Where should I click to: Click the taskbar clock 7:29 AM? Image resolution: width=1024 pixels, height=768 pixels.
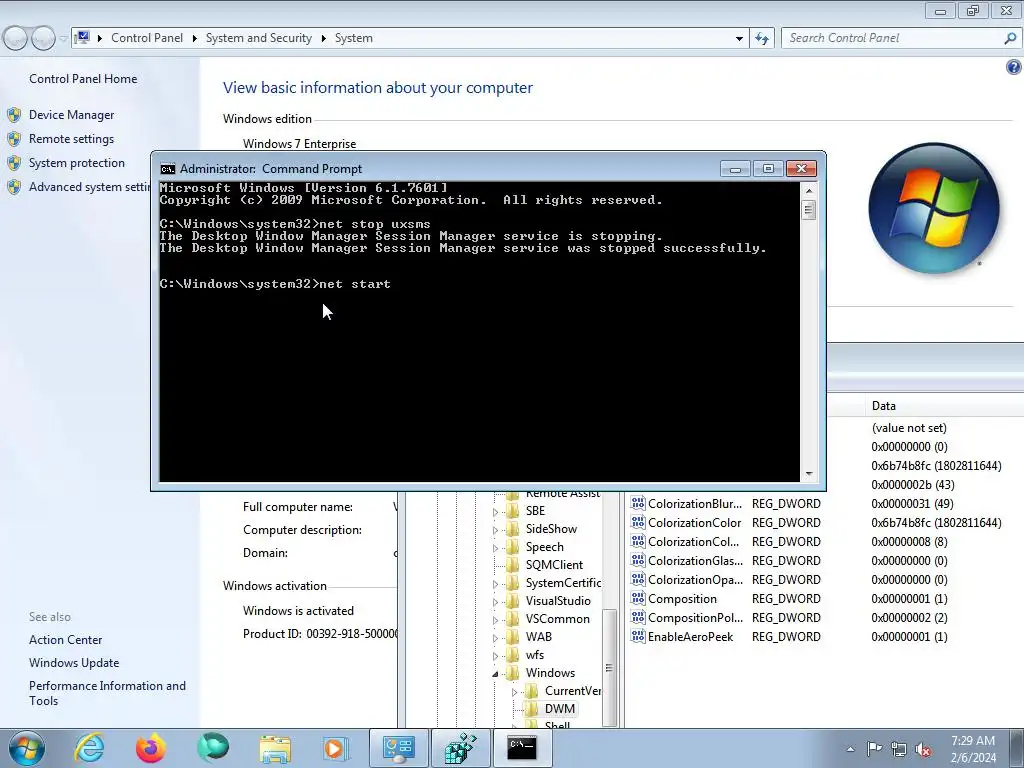click(972, 741)
